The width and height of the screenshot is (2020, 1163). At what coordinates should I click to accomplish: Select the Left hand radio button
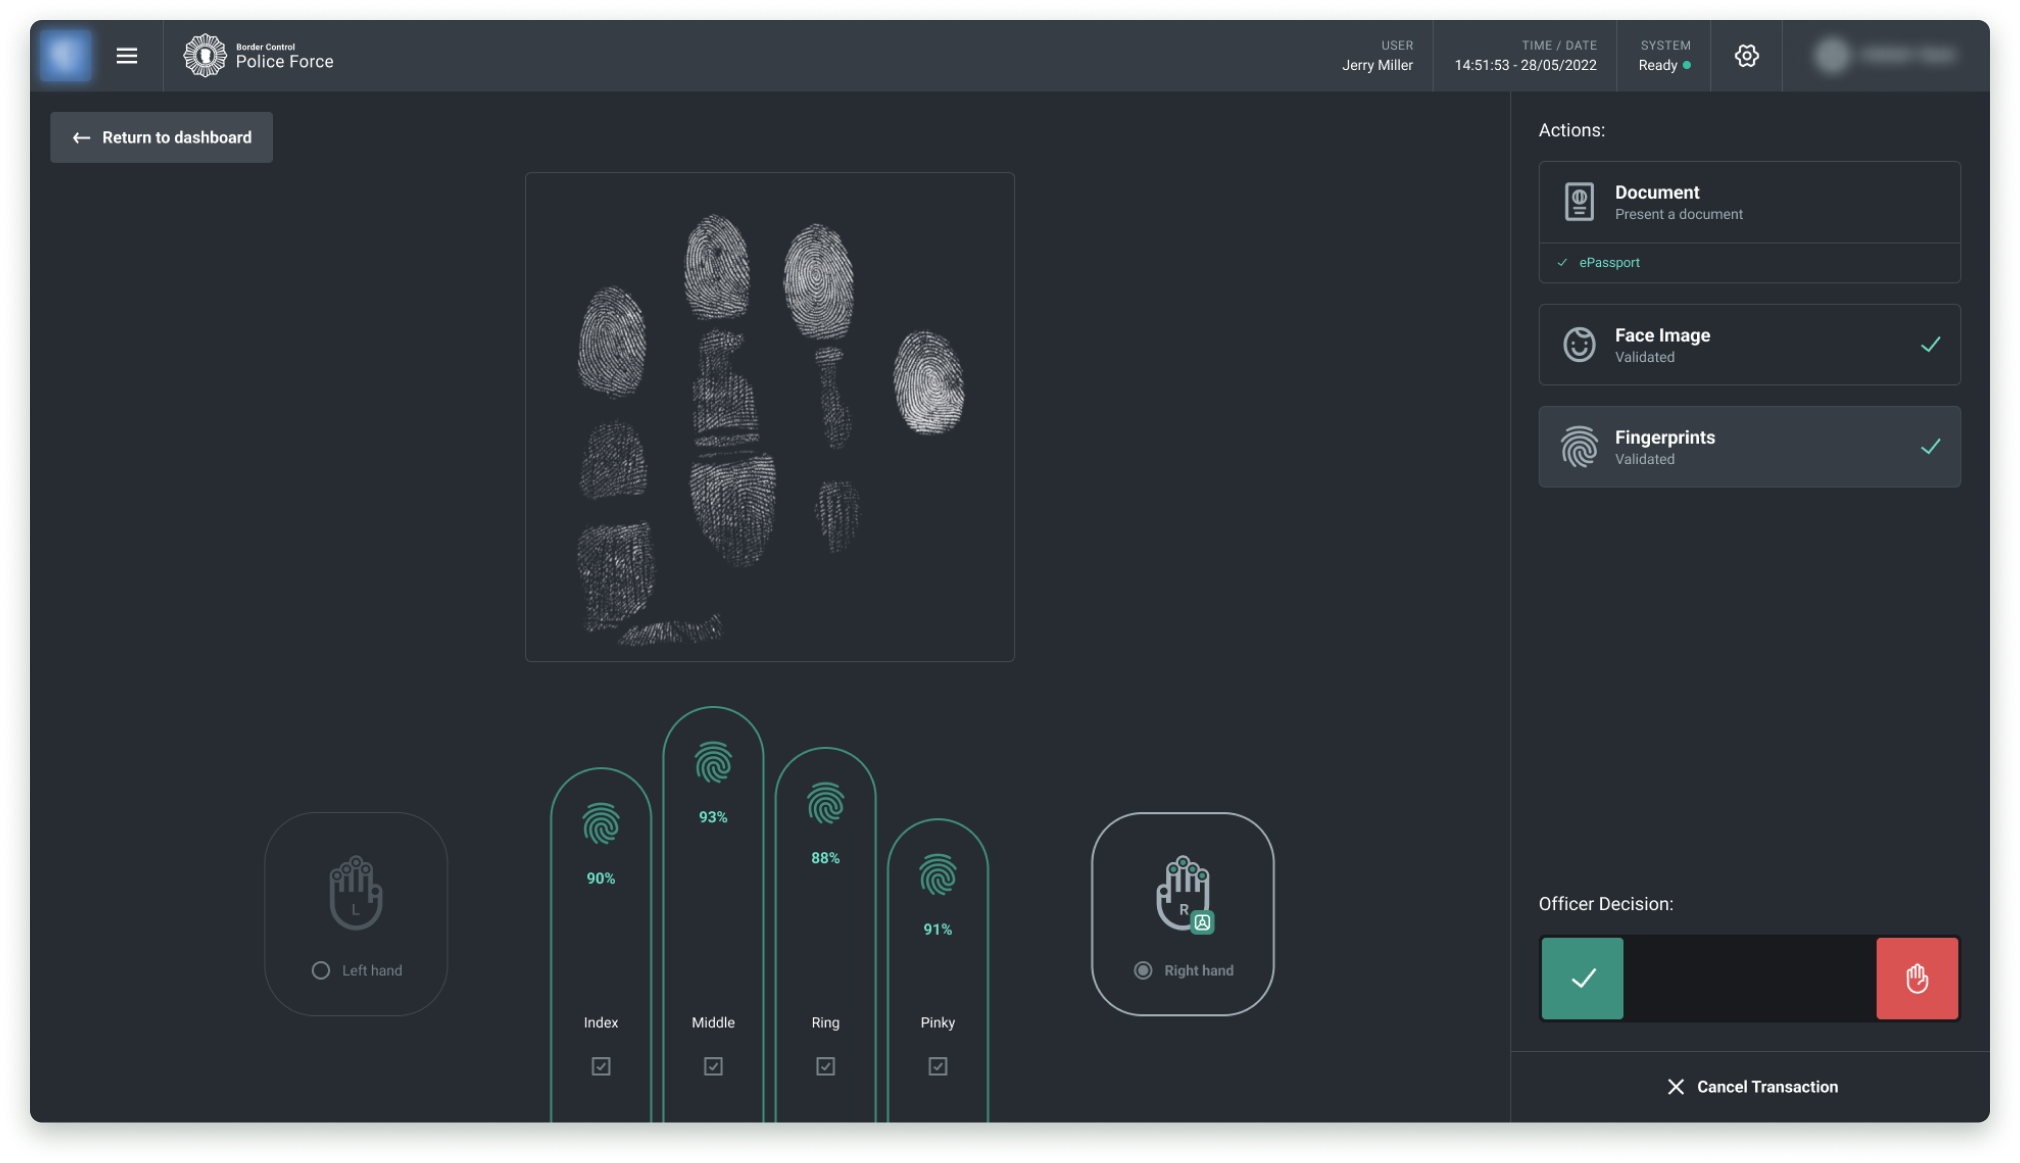(x=321, y=970)
